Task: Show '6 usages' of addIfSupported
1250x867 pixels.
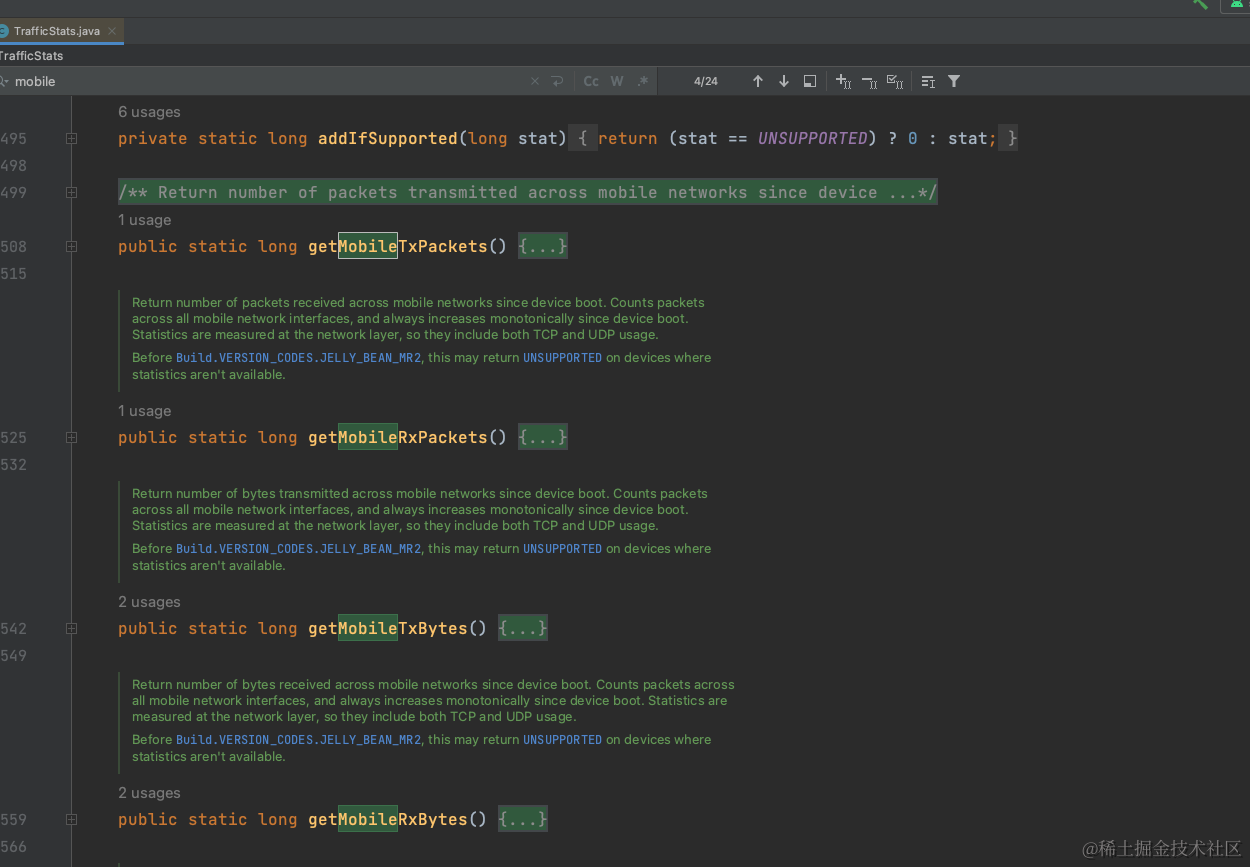Action: [149, 112]
